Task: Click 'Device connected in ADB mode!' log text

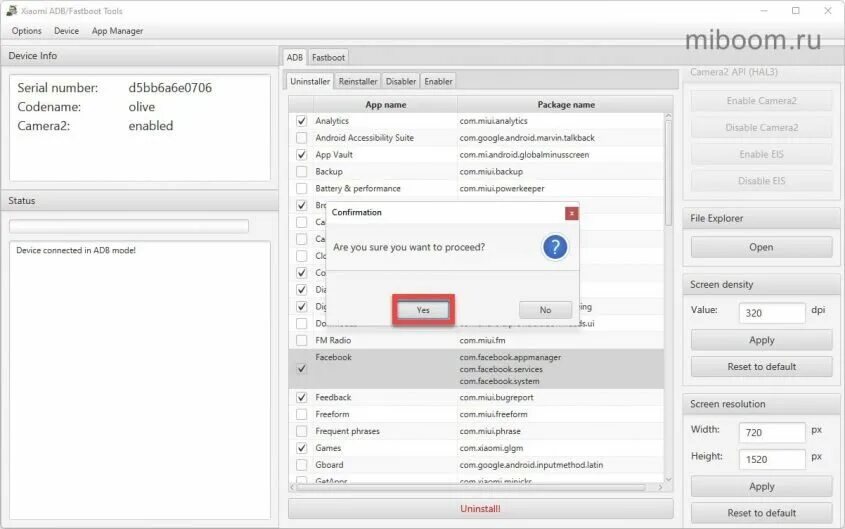Action: (76, 250)
